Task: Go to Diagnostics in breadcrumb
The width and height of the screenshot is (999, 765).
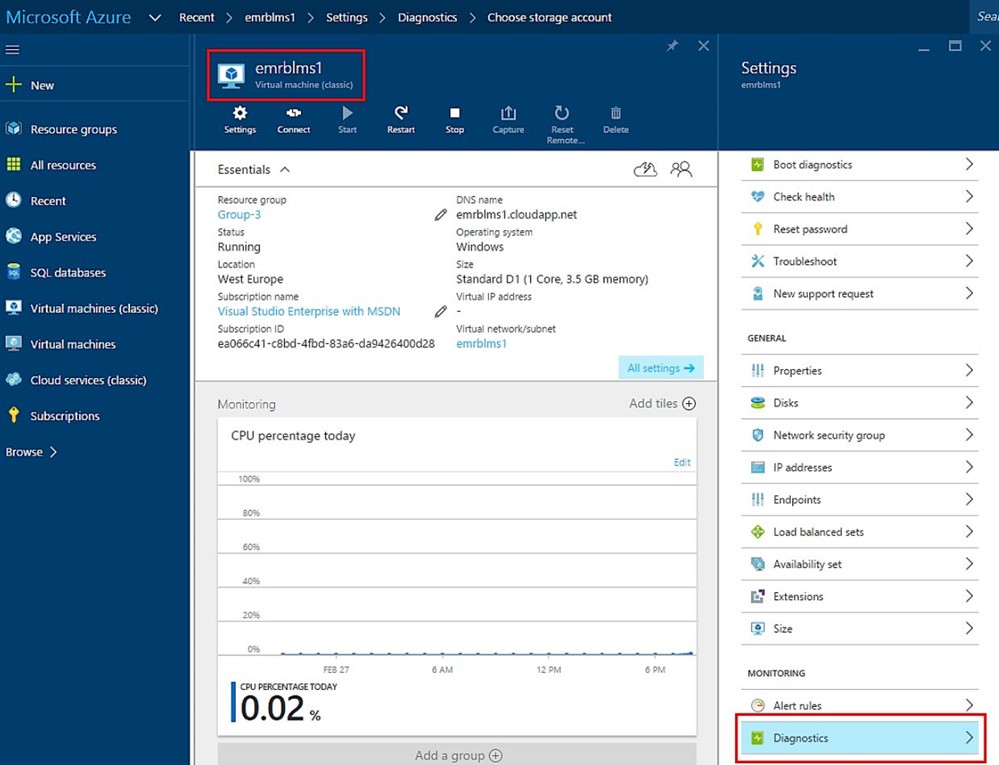Action: coord(428,18)
